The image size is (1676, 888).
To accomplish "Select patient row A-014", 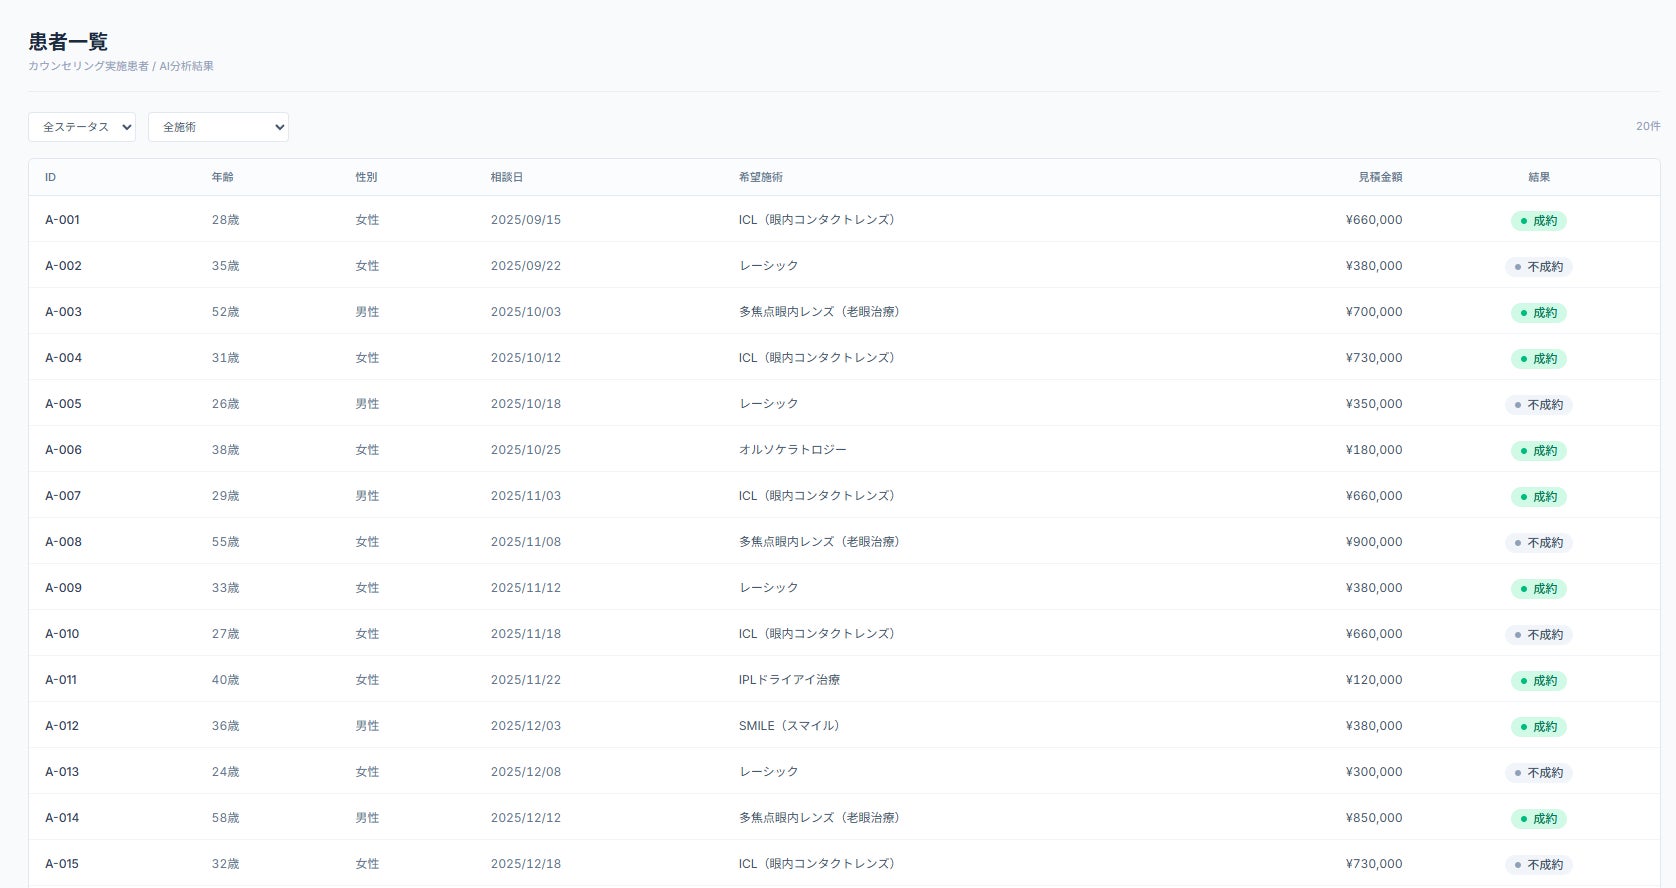I will [844, 817].
